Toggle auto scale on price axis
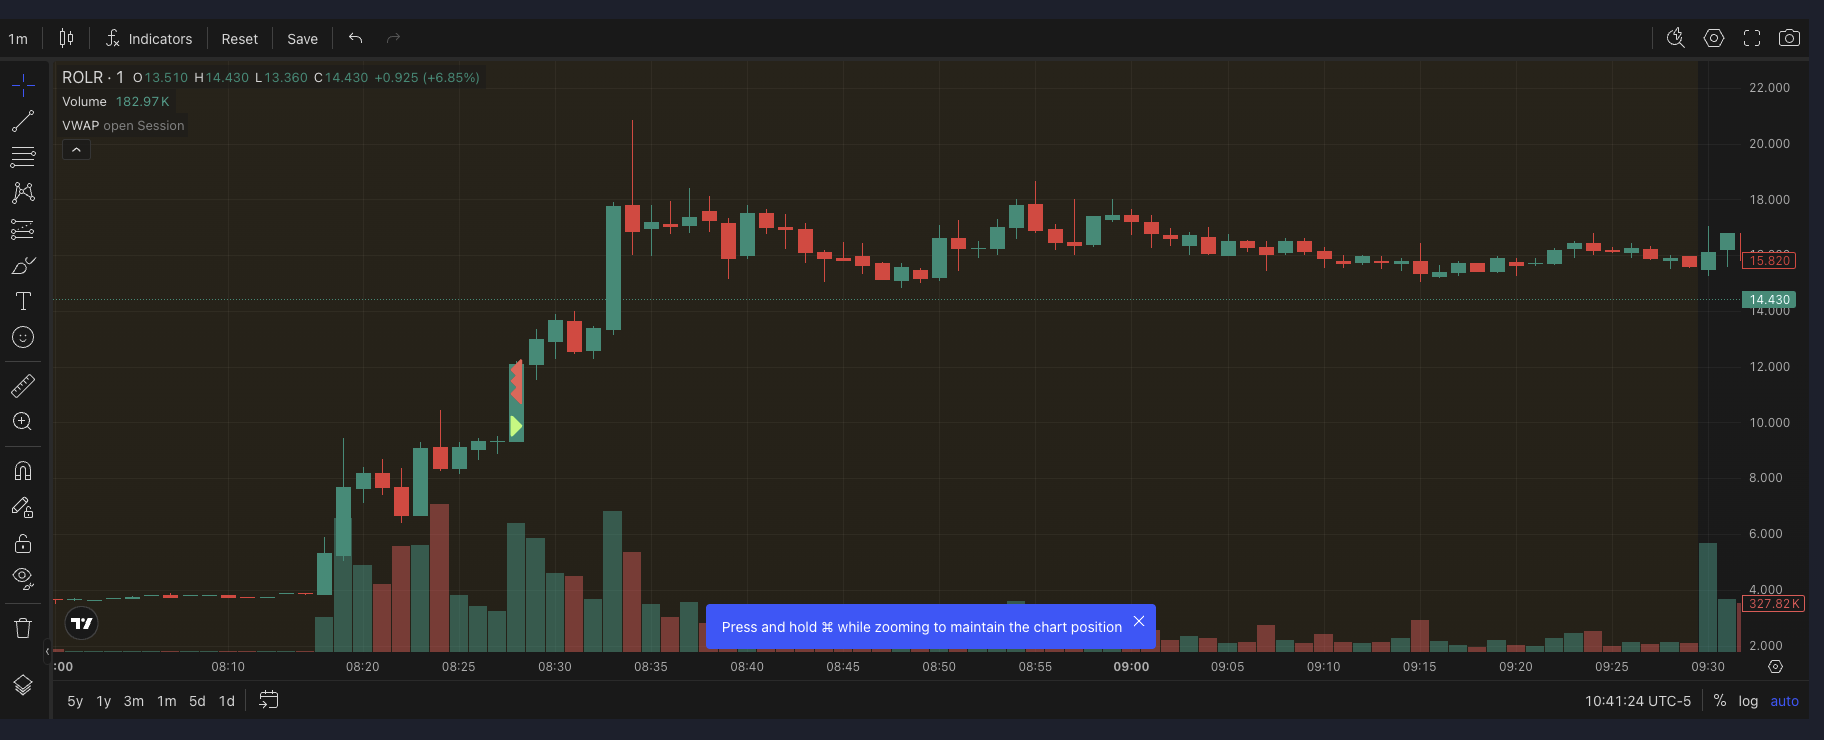 point(1784,701)
